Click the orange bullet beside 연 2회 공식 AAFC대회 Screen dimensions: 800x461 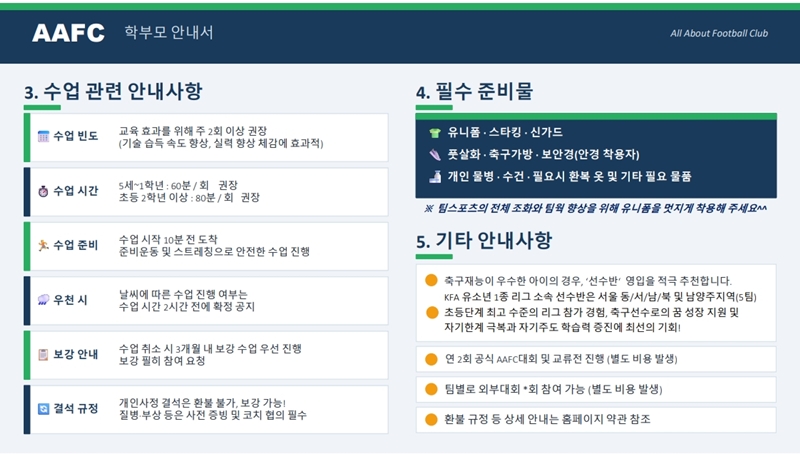(431, 359)
